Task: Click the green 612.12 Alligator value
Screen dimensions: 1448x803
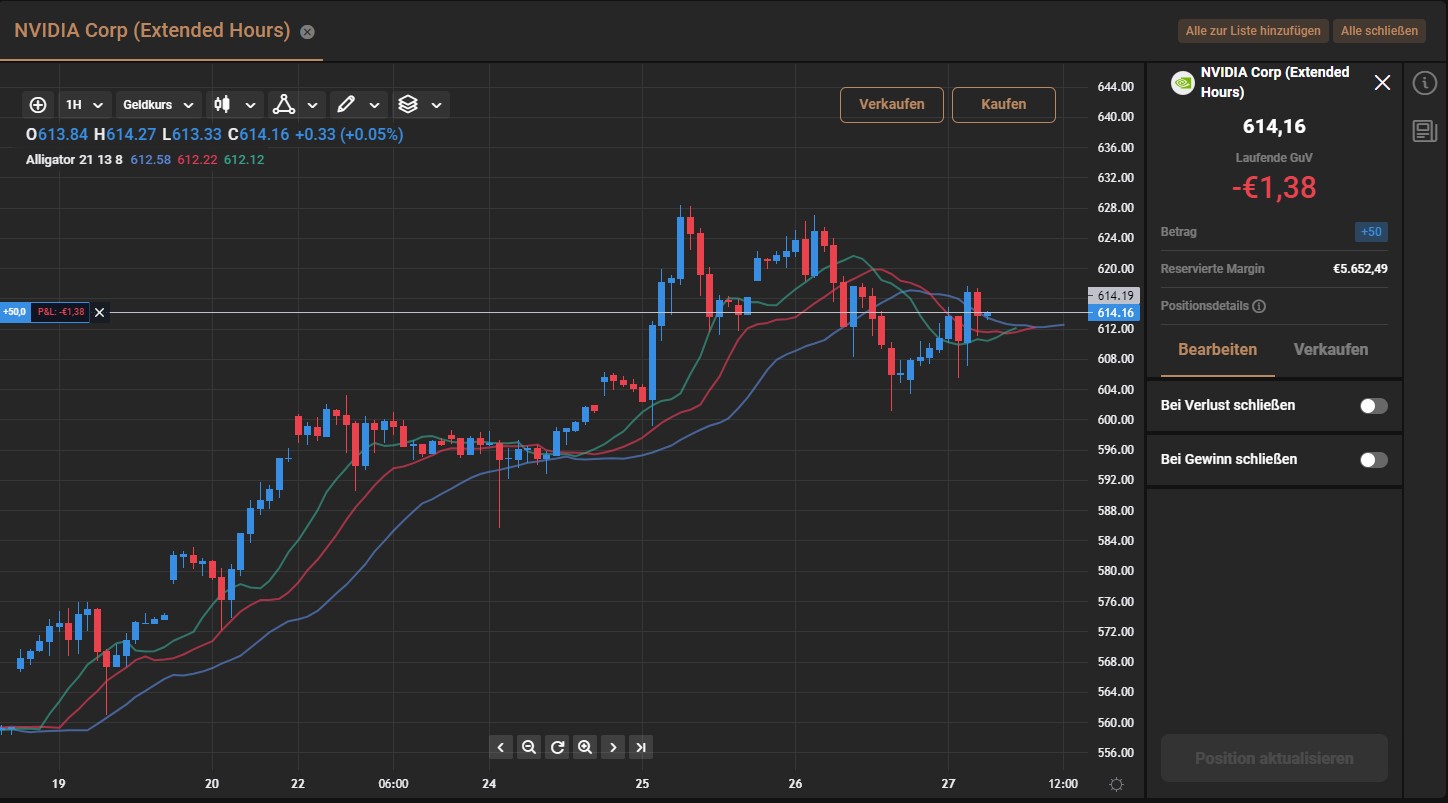Action: [244, 159]
